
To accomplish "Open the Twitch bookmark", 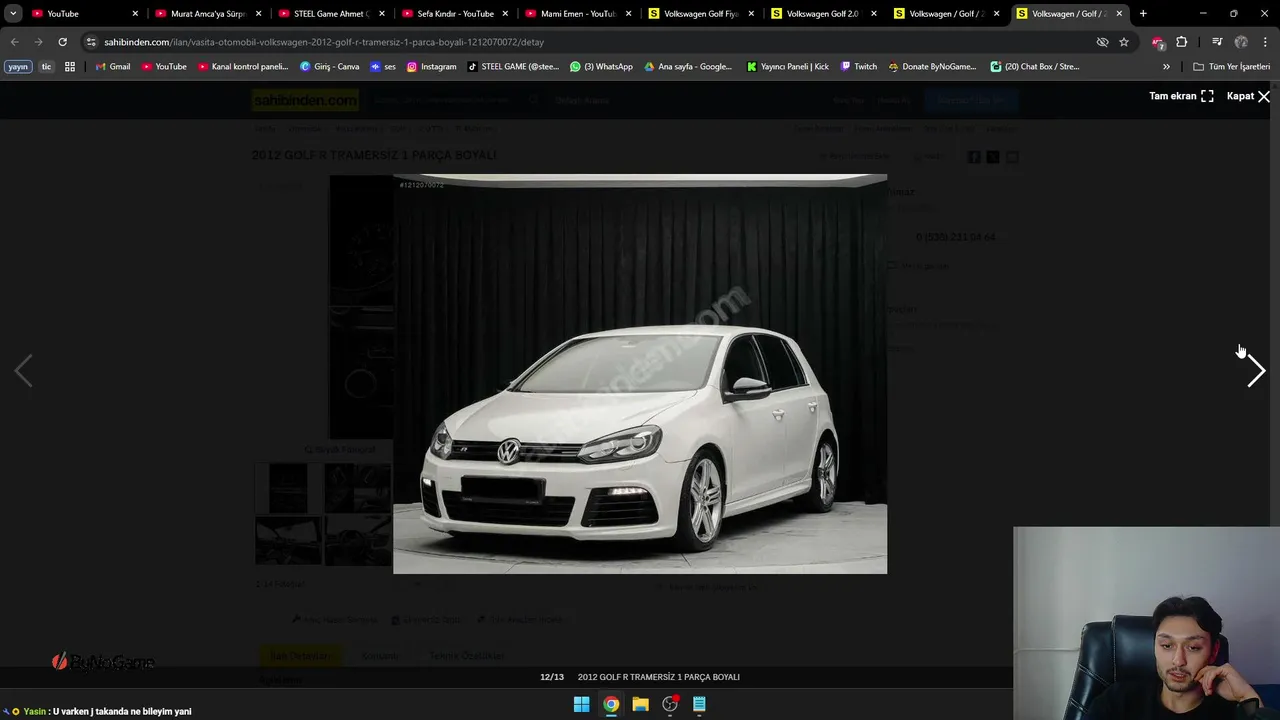I will [x=859, y=67].
